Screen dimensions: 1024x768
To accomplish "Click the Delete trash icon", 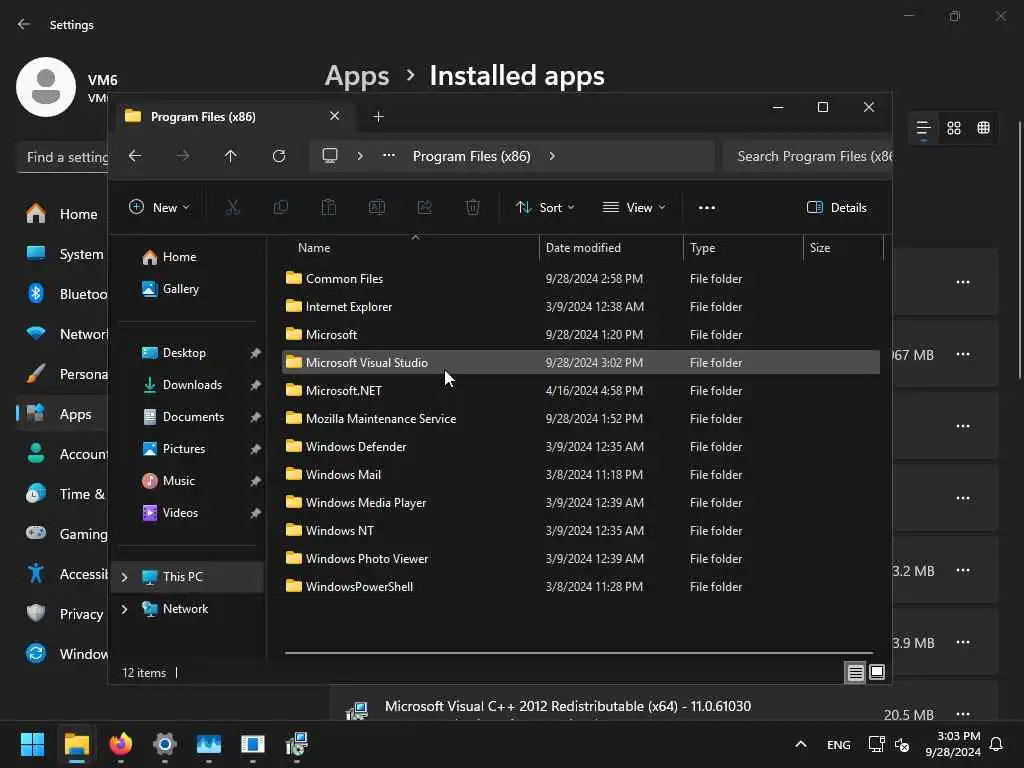I will (x=473, y=208).
